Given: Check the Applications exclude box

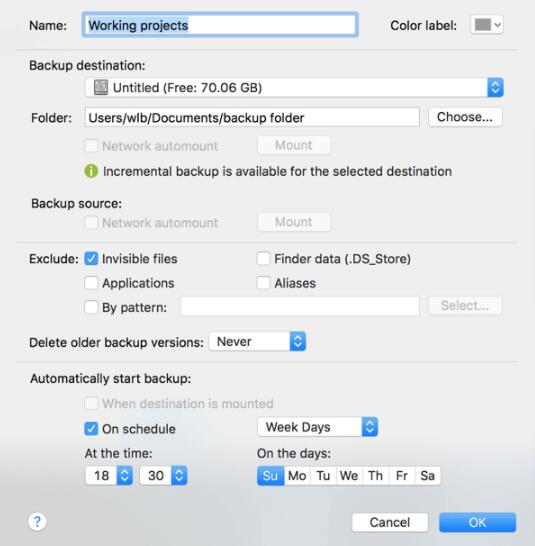Looking at the screenshot, I should (x=91, y=283).
